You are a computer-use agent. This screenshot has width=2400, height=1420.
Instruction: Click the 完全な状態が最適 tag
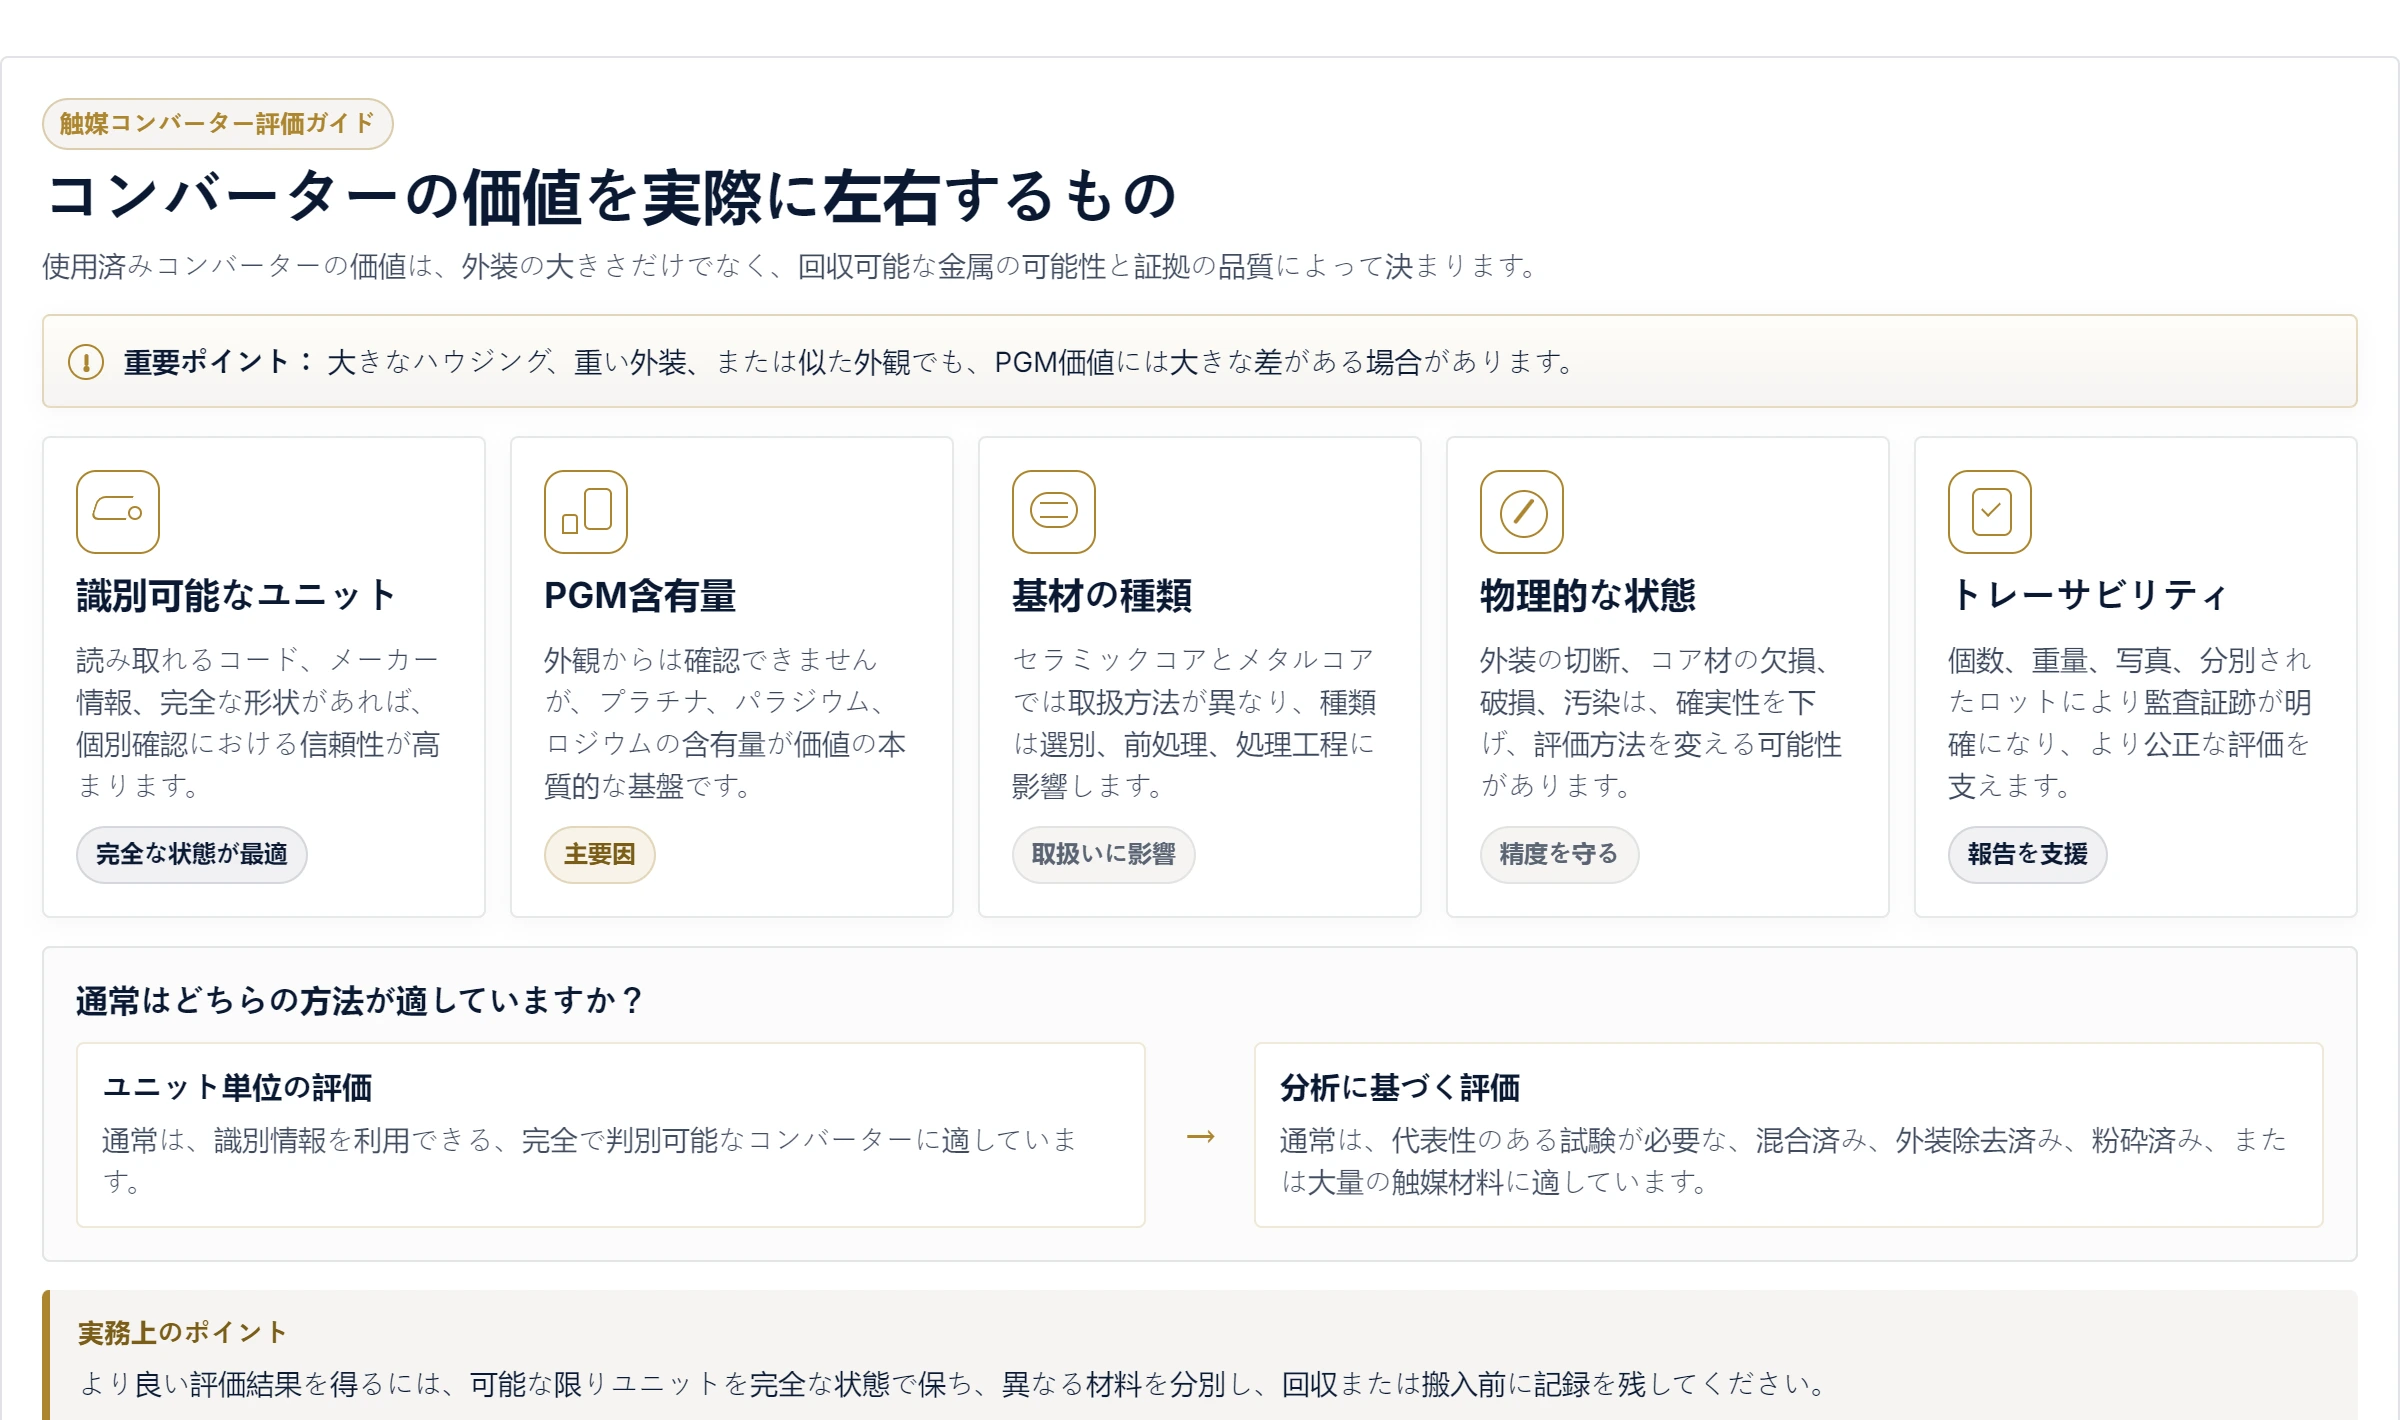pyautogui.click(x=192, y=854)
